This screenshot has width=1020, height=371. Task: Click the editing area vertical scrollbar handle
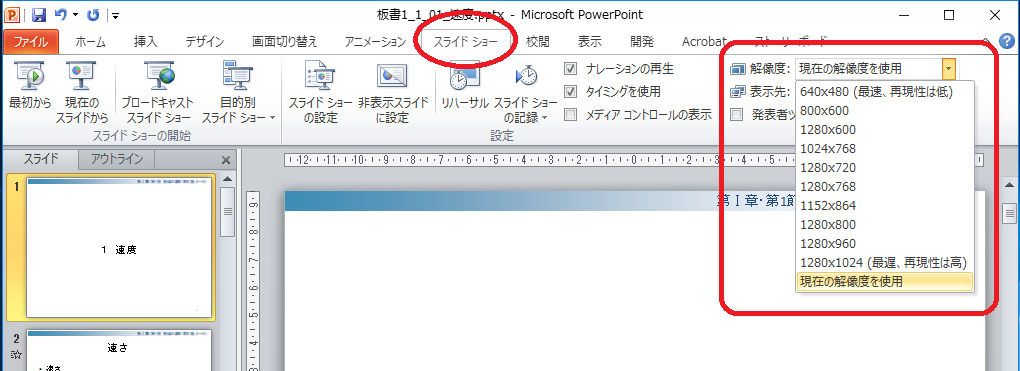tap(1010, 213)
